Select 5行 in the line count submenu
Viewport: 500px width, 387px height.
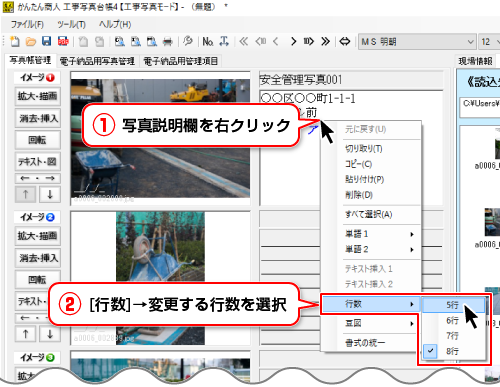(453, 305)
